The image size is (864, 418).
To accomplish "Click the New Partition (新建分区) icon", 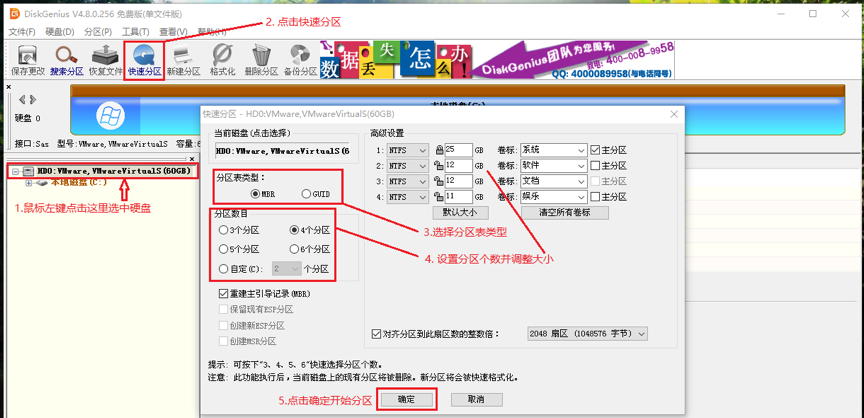I will pos(183,61).
